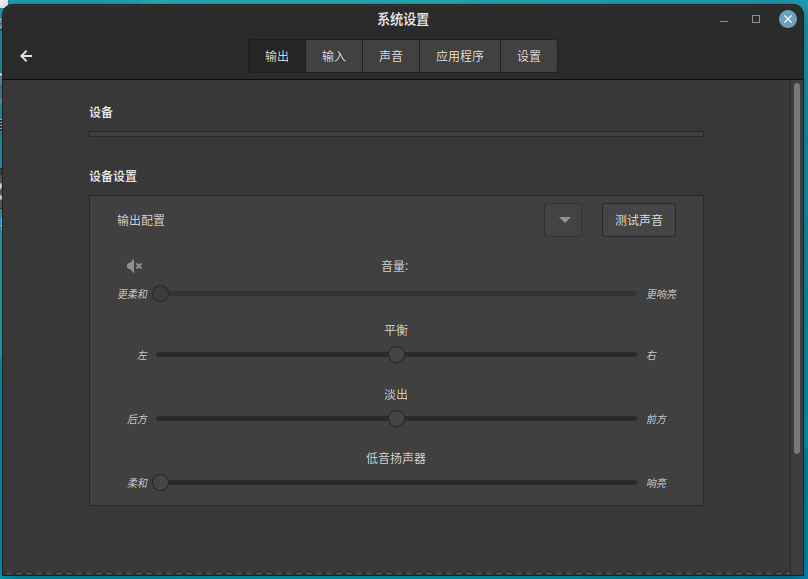Click the 柔和 label of the subwoofer slider

click(137, 483)
